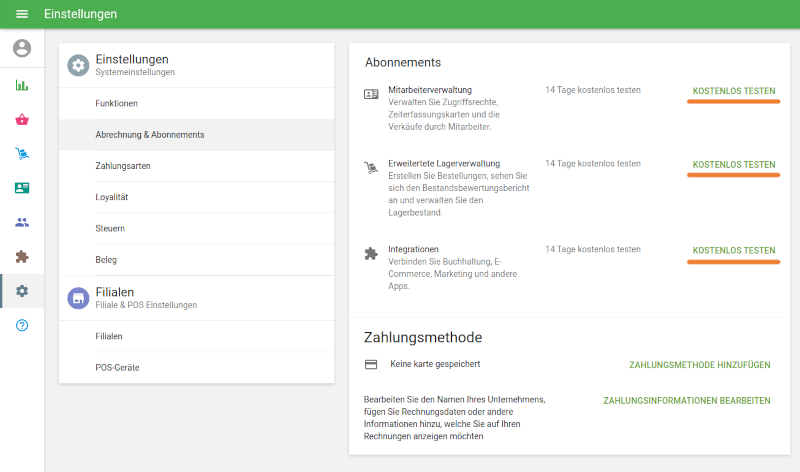Open inventory management cart icon in sidebar
800x472 pixels.
pyautogui.click(x=22, y=154)
